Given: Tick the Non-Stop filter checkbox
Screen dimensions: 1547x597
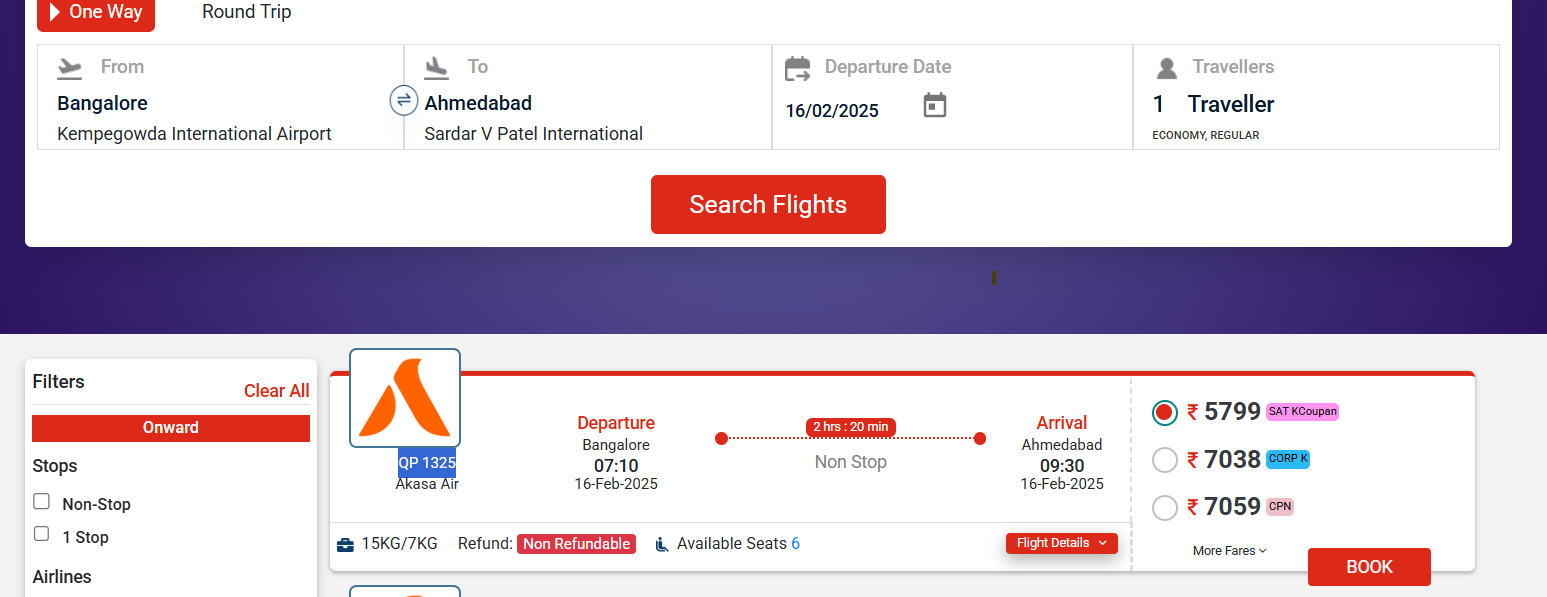Looking at the screenshot, I should click(x=42, y=501).
